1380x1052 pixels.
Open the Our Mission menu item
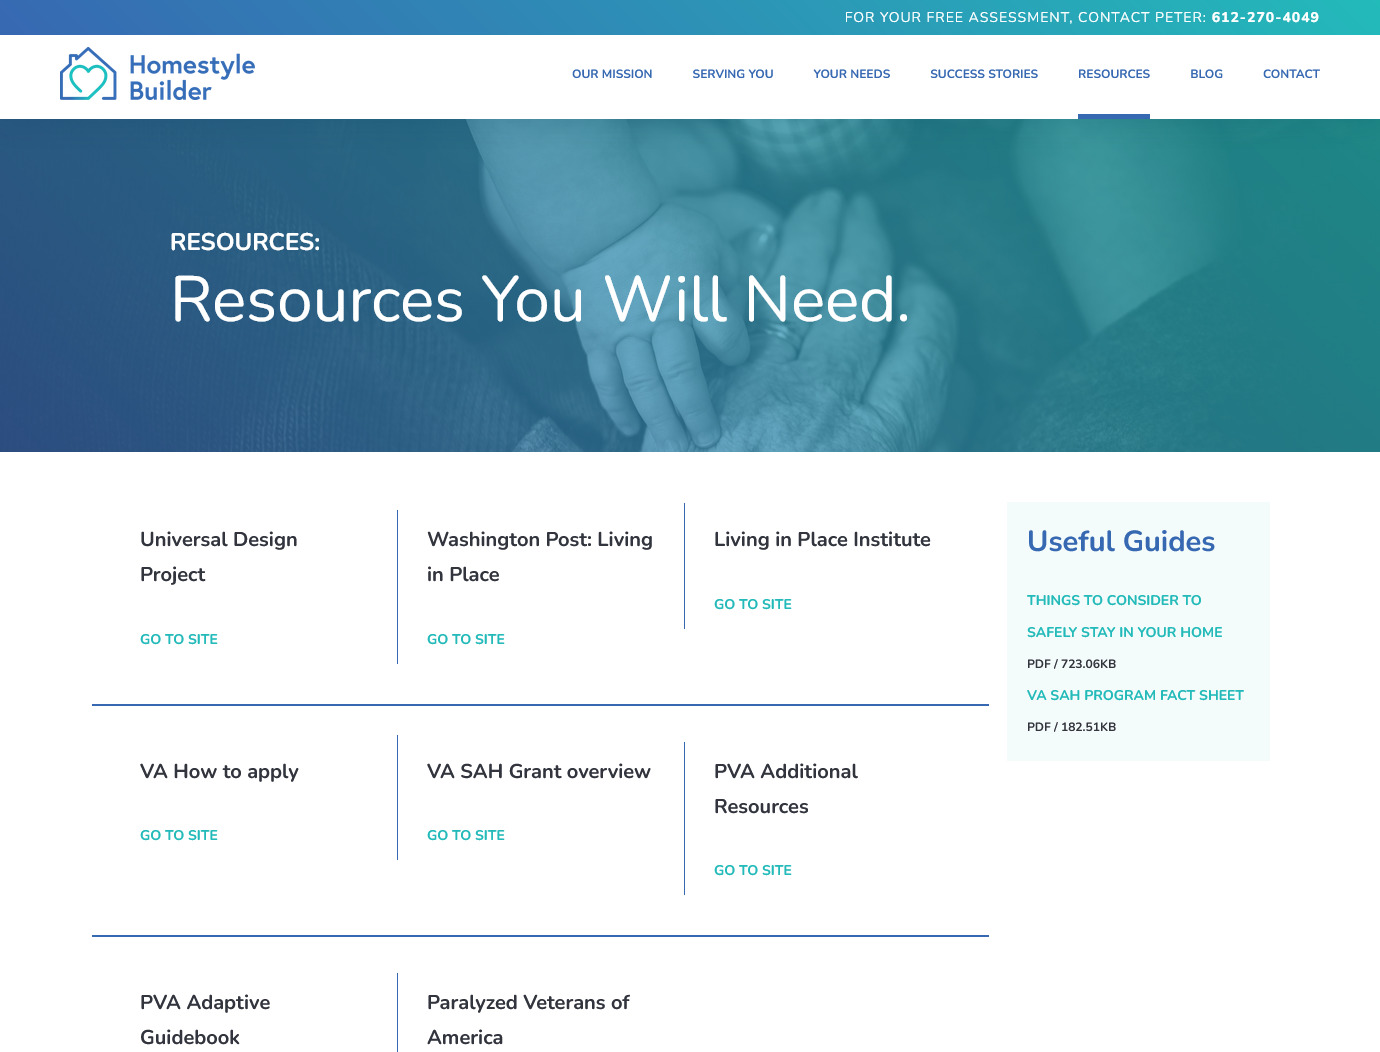[x=612, y=74]
